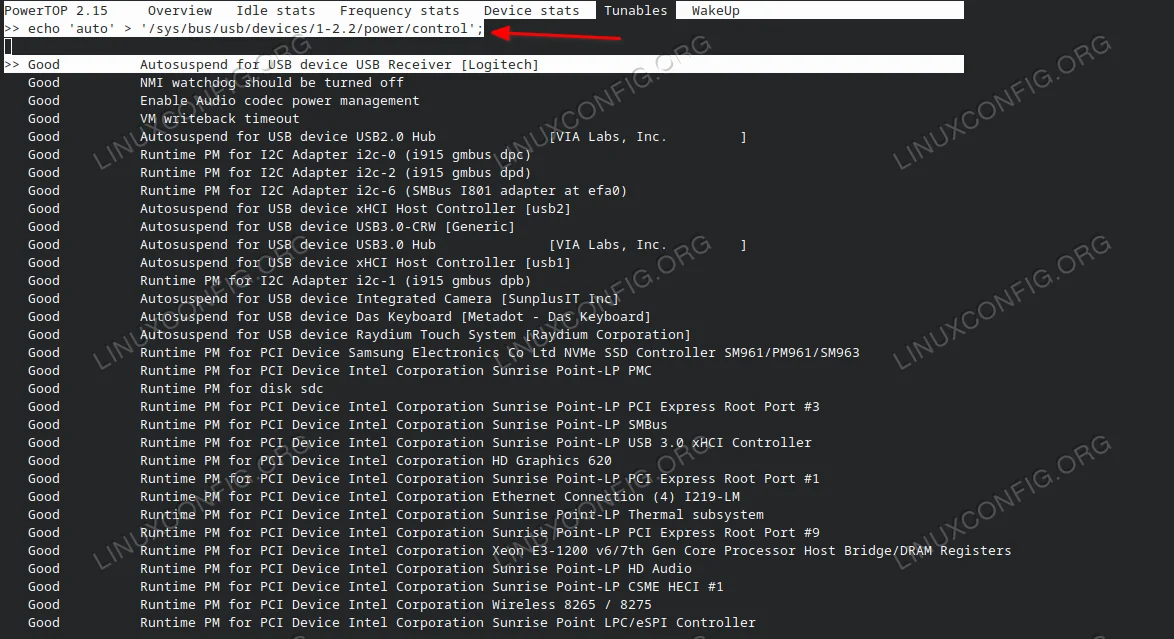
Task: Open the Frequency stats tab
Action: (x=399, y=10)
